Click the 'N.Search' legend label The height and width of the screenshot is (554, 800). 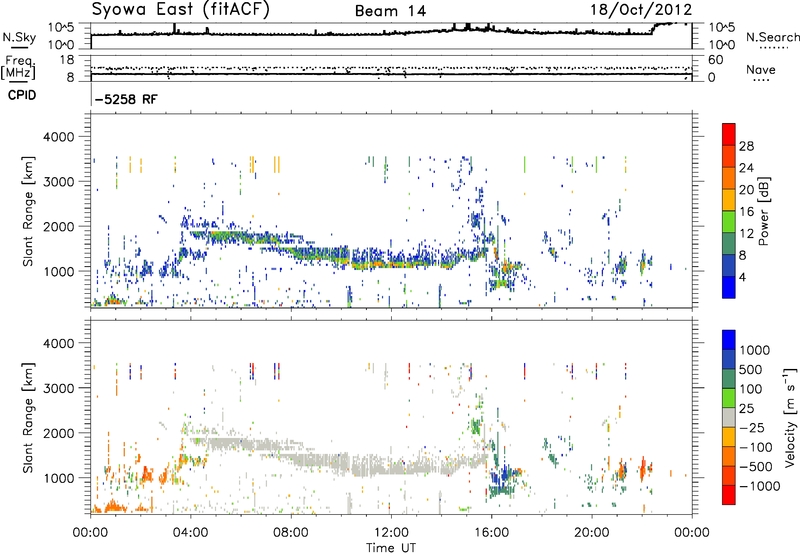pos(772,37)
